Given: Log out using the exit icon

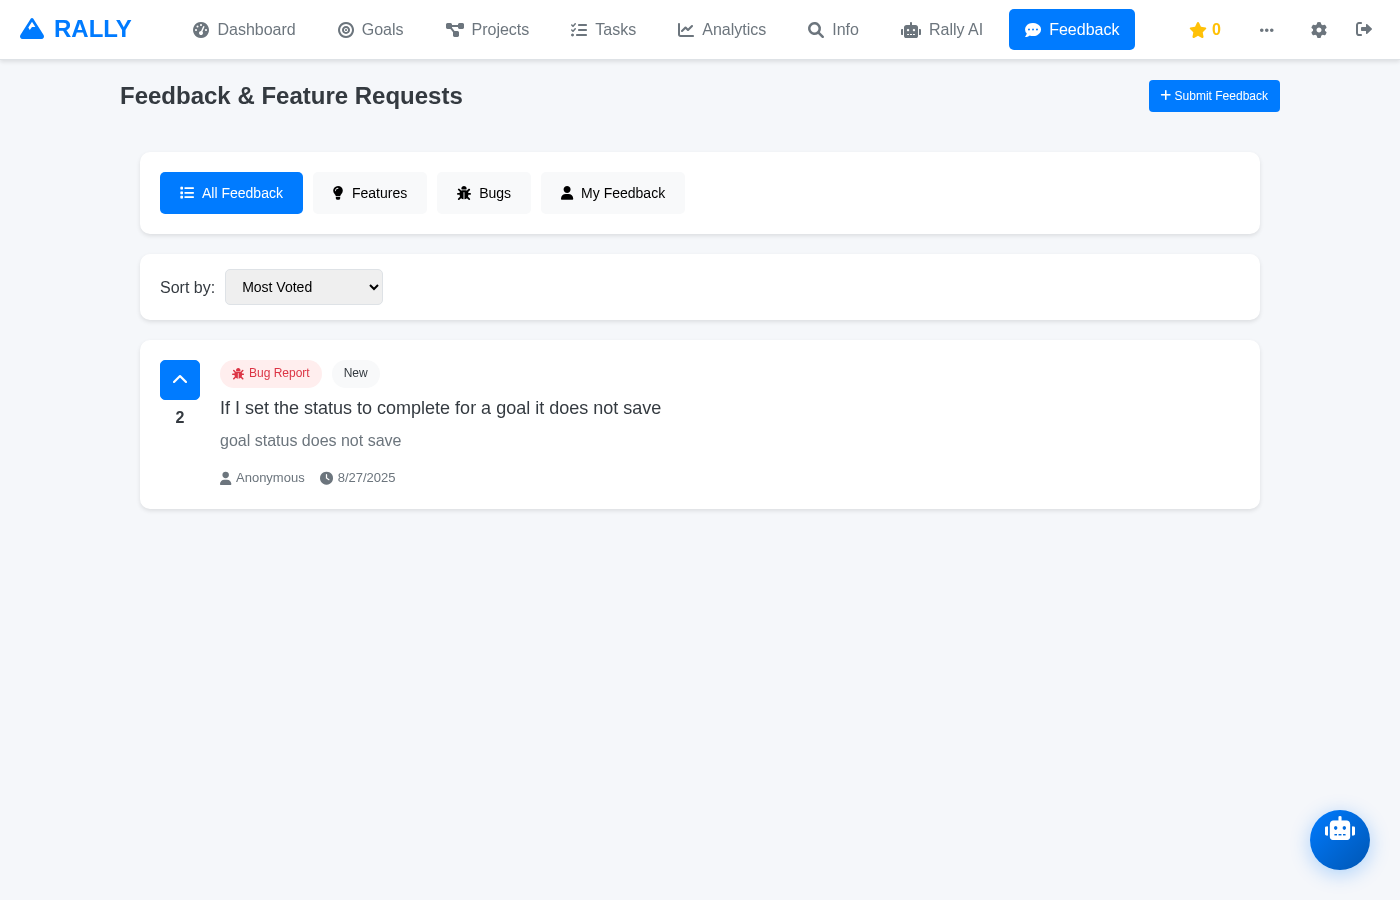Looking at the screenshot, I should click(1363, 29).
